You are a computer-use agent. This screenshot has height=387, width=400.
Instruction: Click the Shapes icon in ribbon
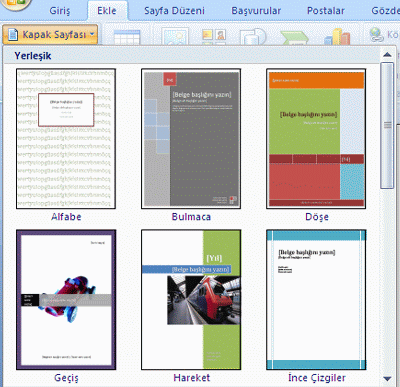click(x=253, y=36)
